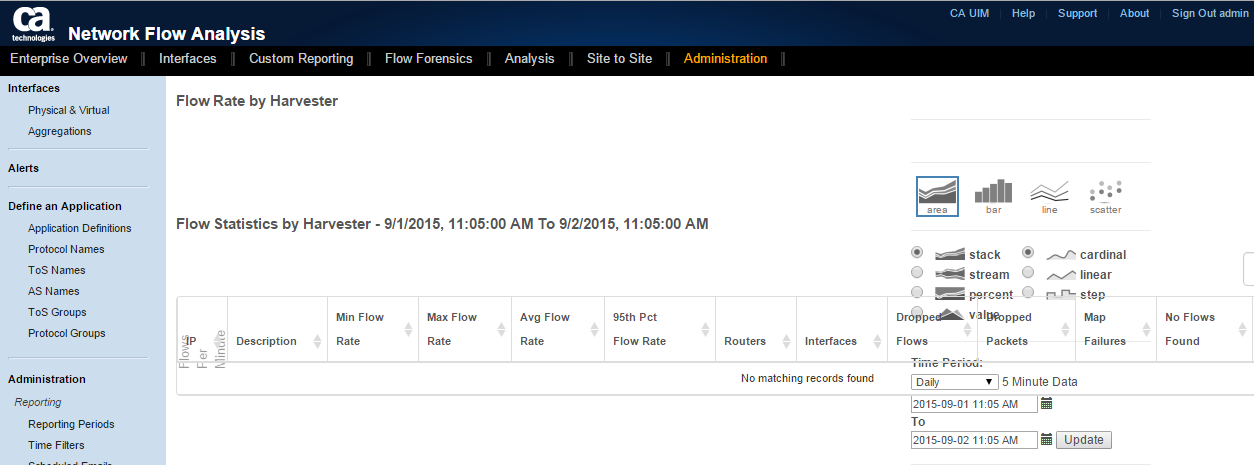Pick the scatter chart icon
The height and width of the screenshot is (465, 1254).
point(1105,195)
